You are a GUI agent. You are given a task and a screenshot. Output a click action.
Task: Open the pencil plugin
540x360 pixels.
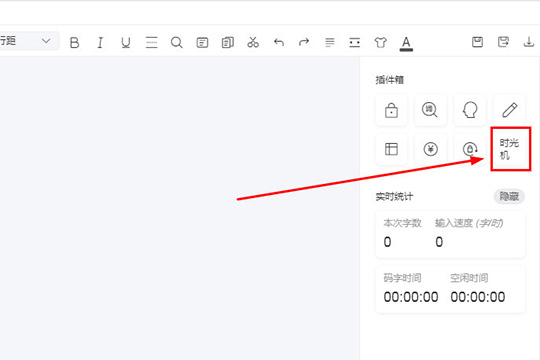509,110
